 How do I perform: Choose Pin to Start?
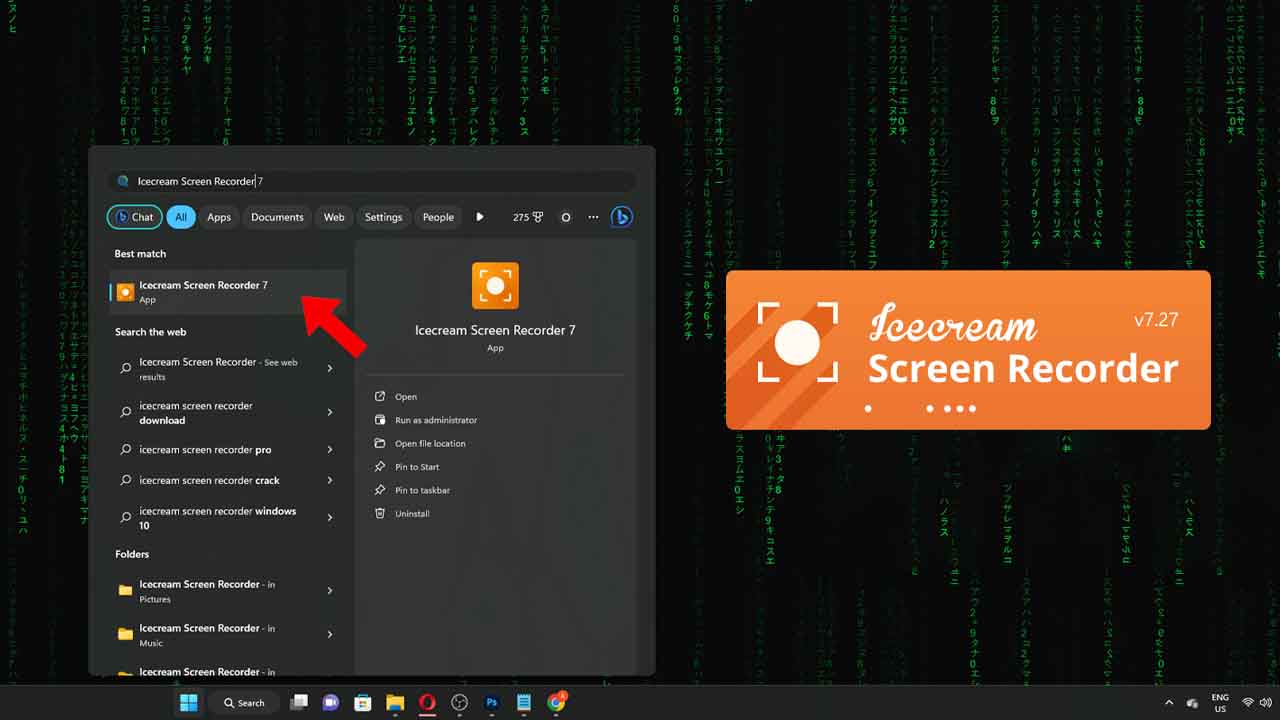click(x=406, y=467)
